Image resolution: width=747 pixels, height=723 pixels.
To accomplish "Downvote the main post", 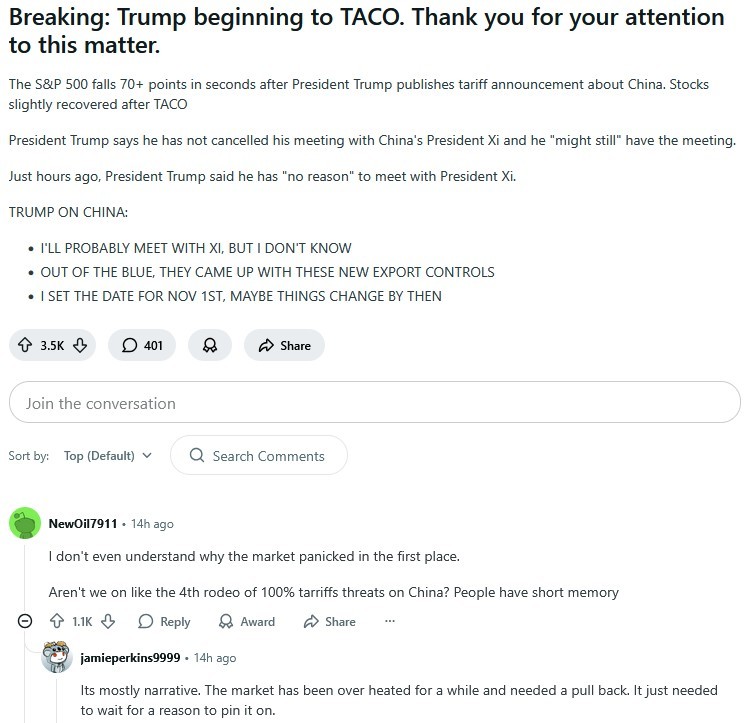I will [80, 345].
